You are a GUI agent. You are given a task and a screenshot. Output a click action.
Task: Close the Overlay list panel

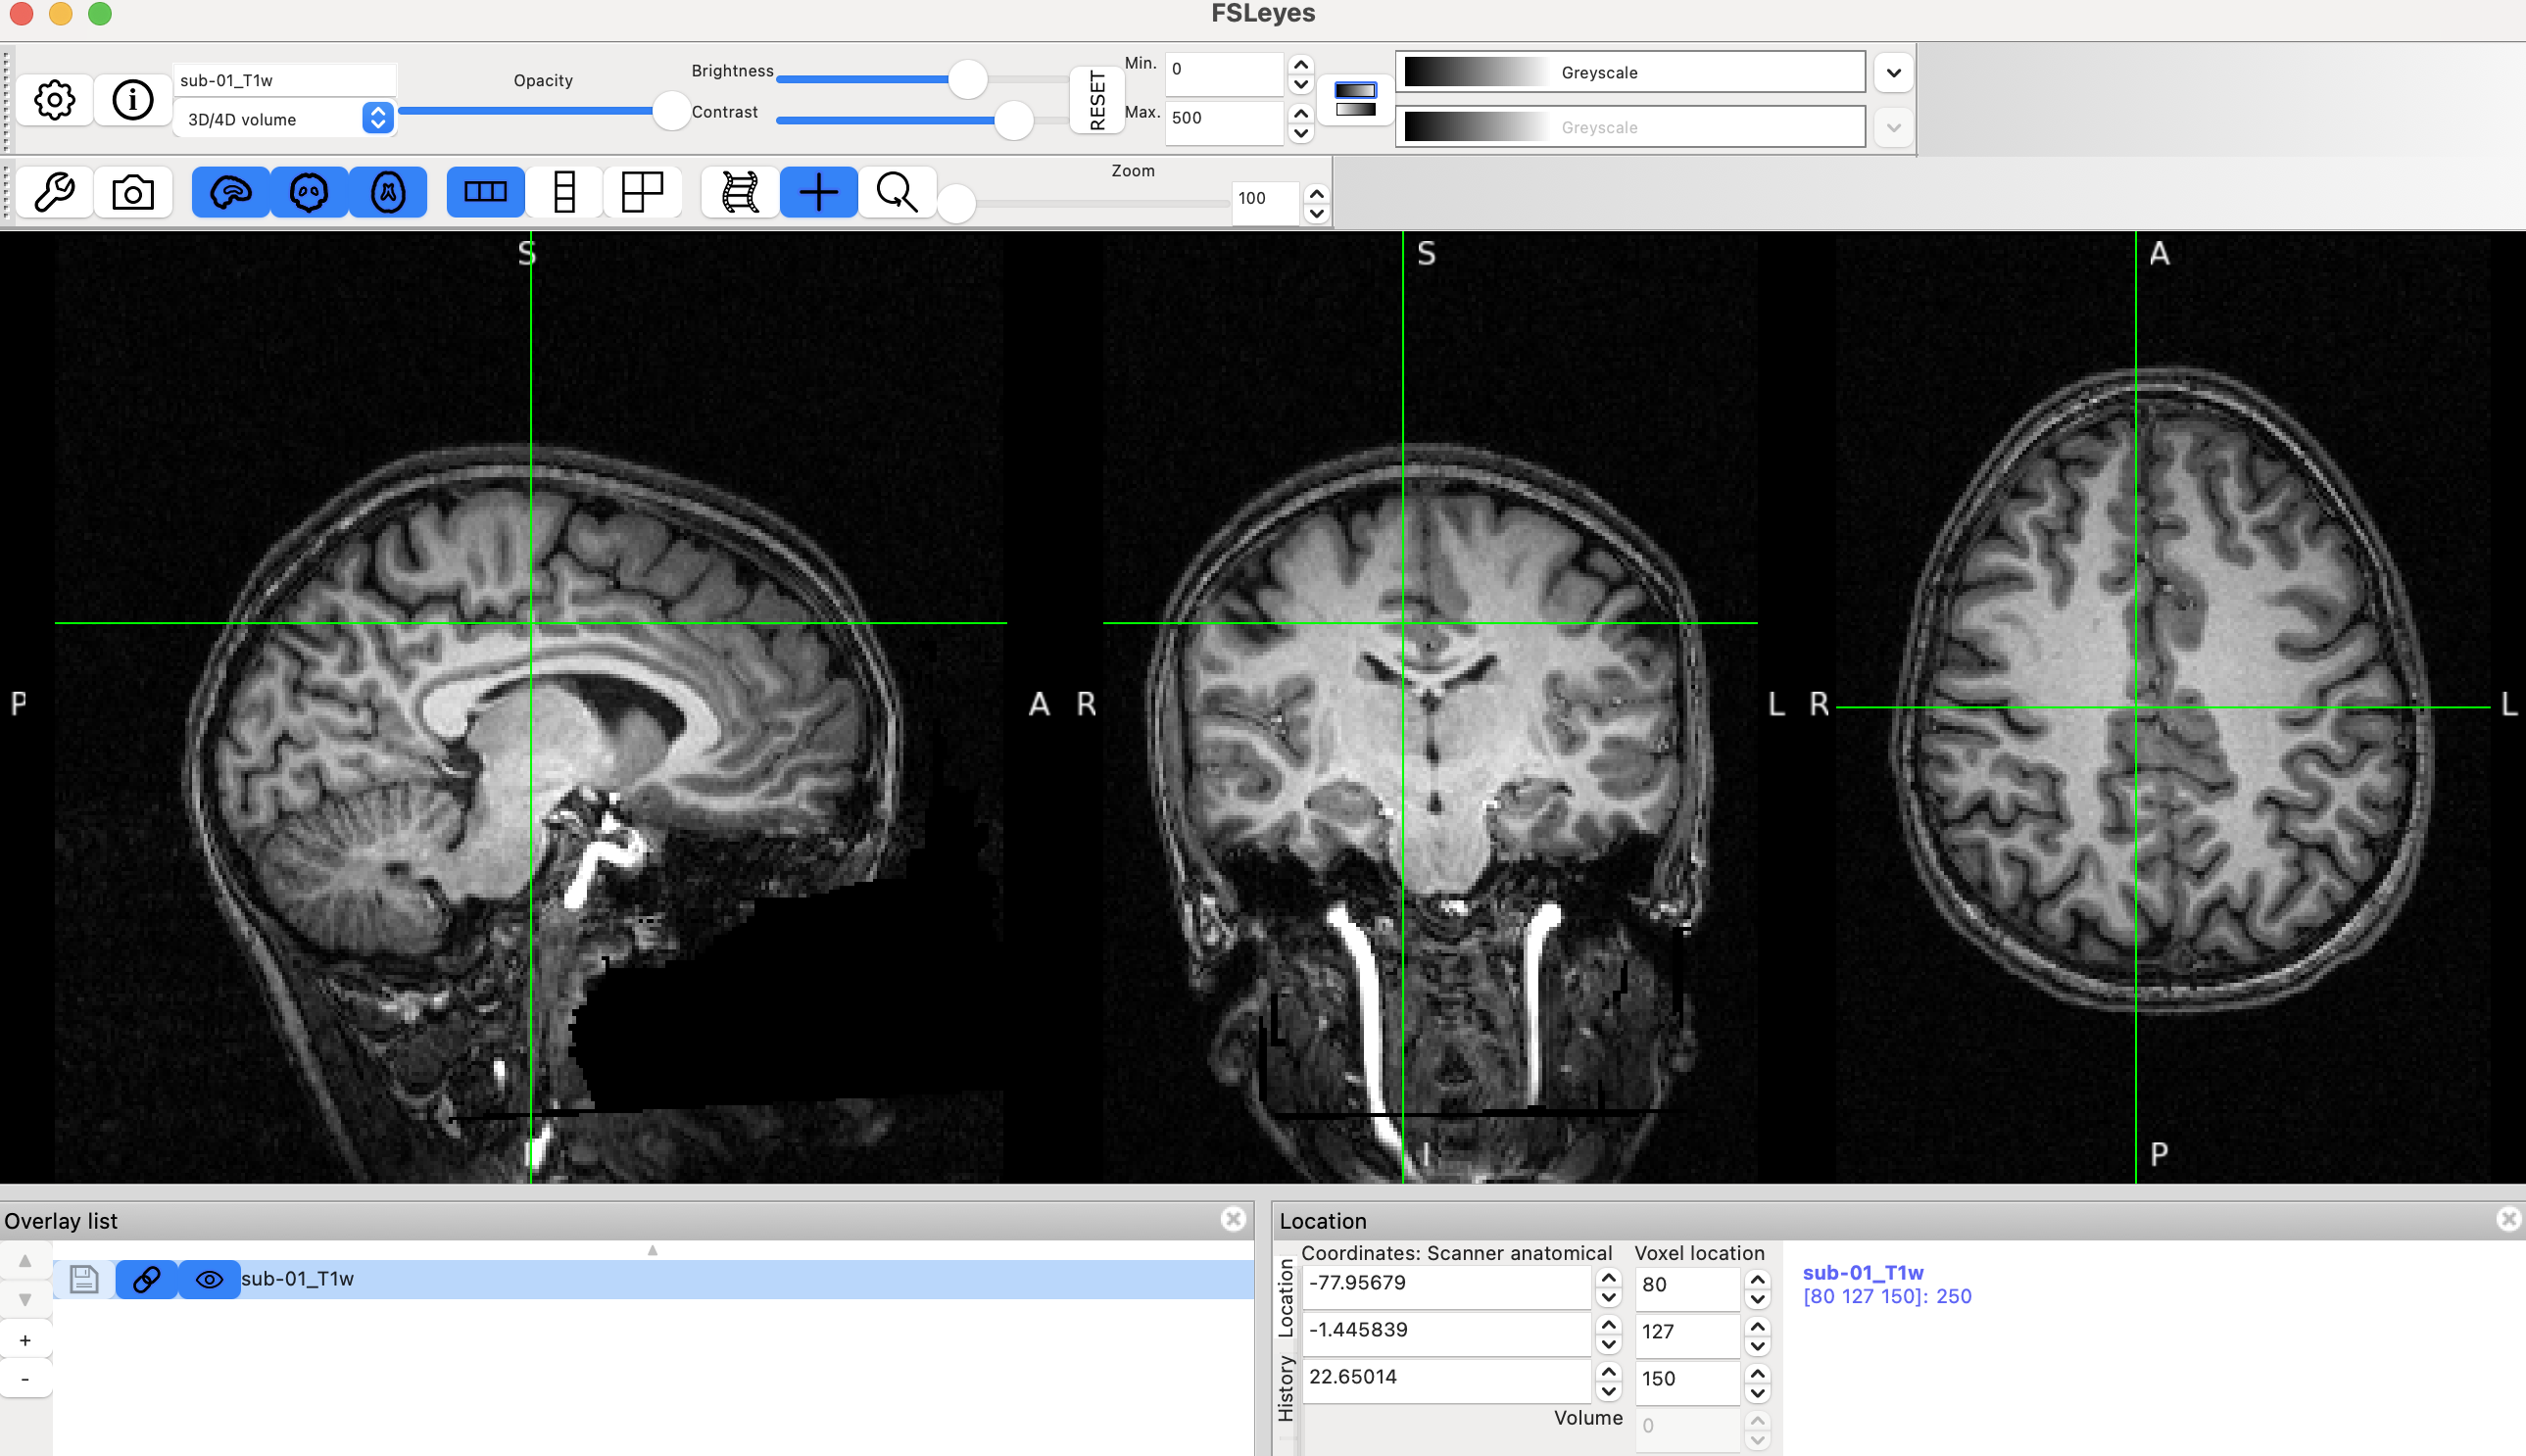(x=1233, y=1219)
